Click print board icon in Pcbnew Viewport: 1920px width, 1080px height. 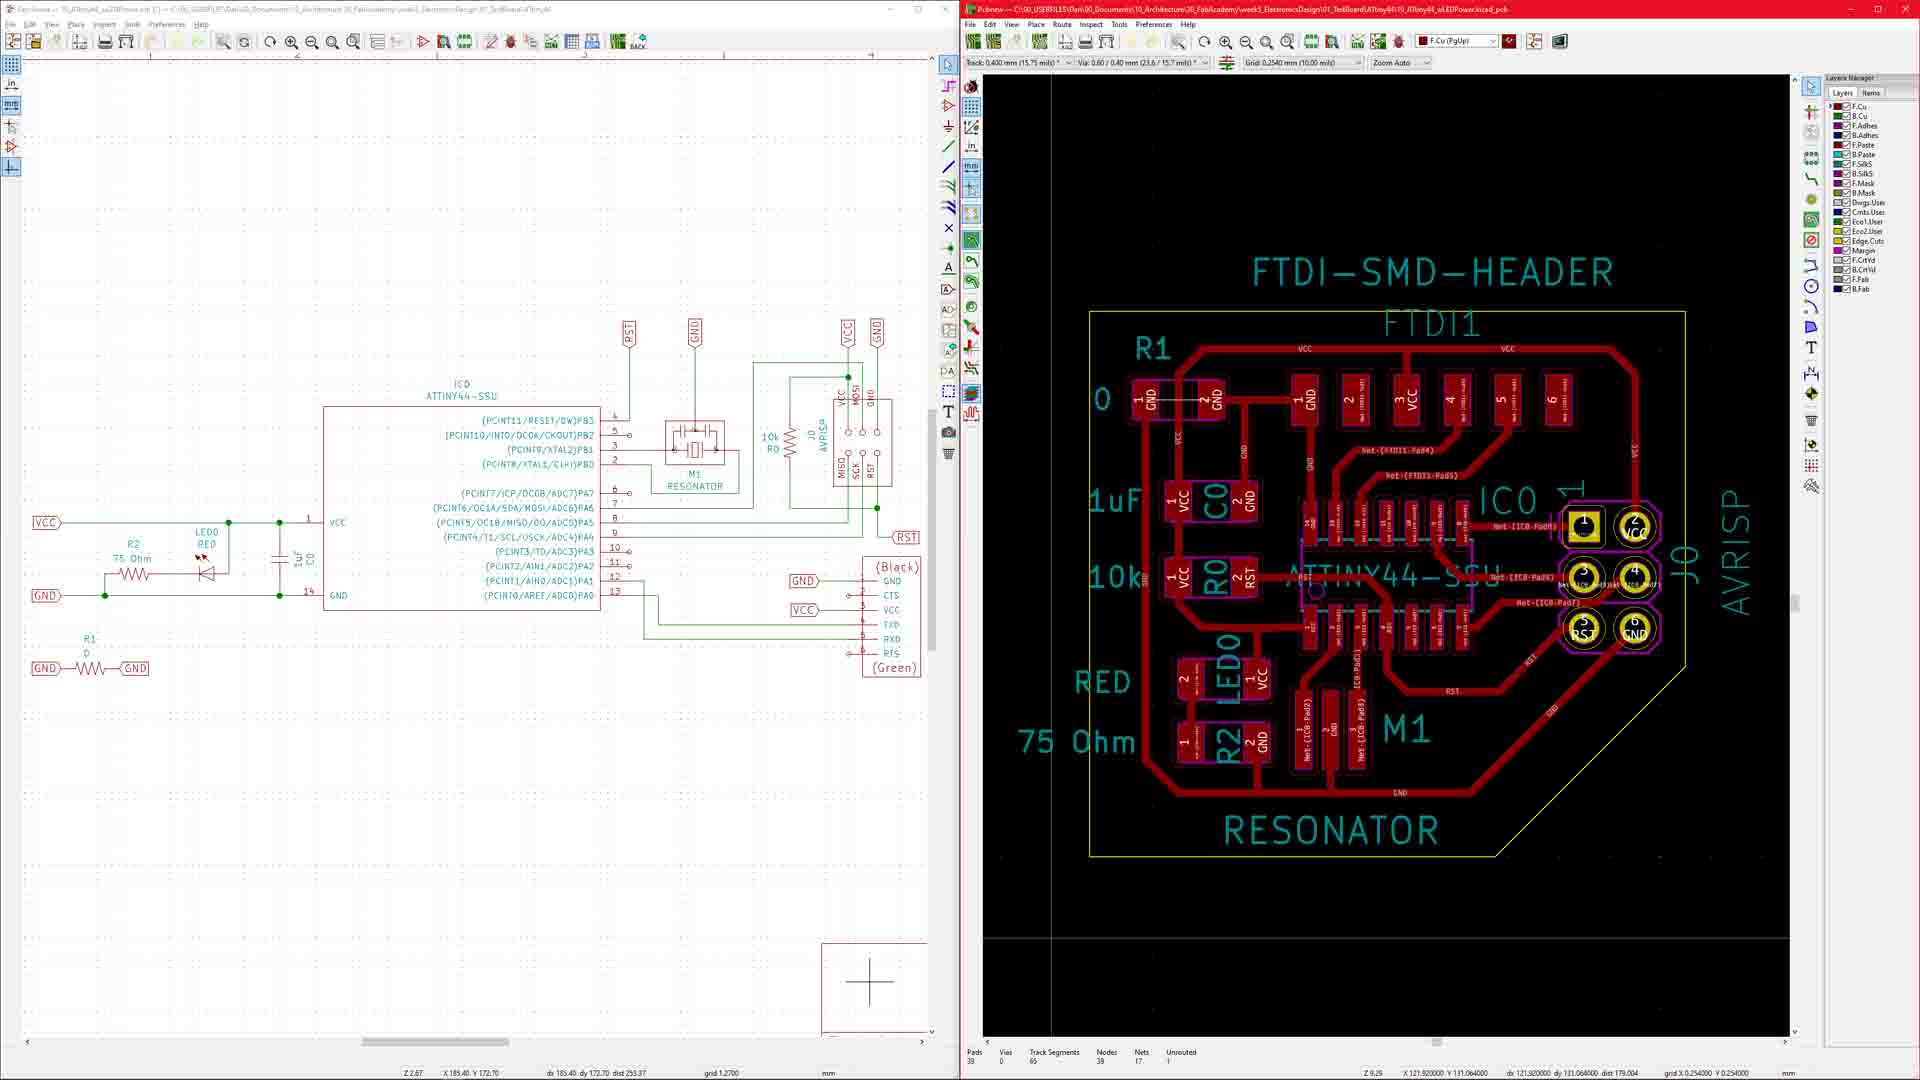click(x=1085, y=42)
